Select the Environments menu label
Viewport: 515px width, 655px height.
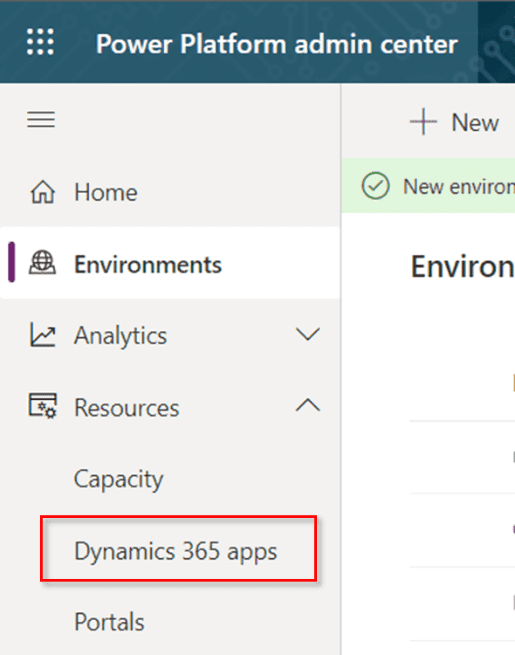click(x=148, y=265)
